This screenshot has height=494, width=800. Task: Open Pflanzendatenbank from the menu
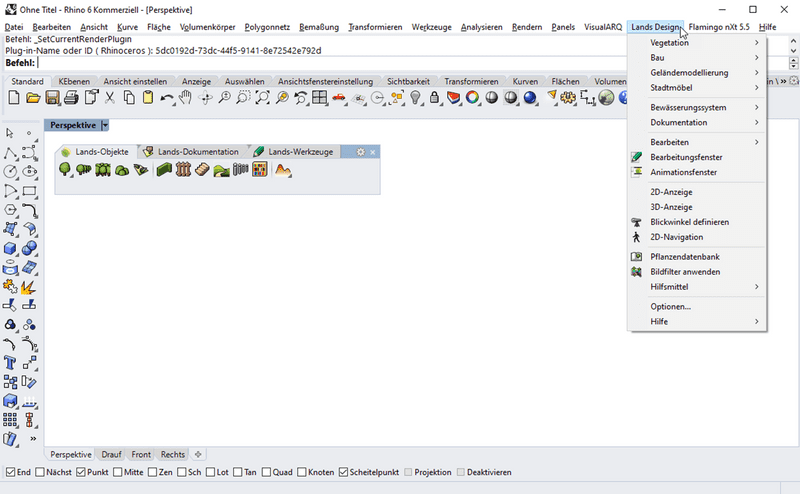(x=697, y=256)
